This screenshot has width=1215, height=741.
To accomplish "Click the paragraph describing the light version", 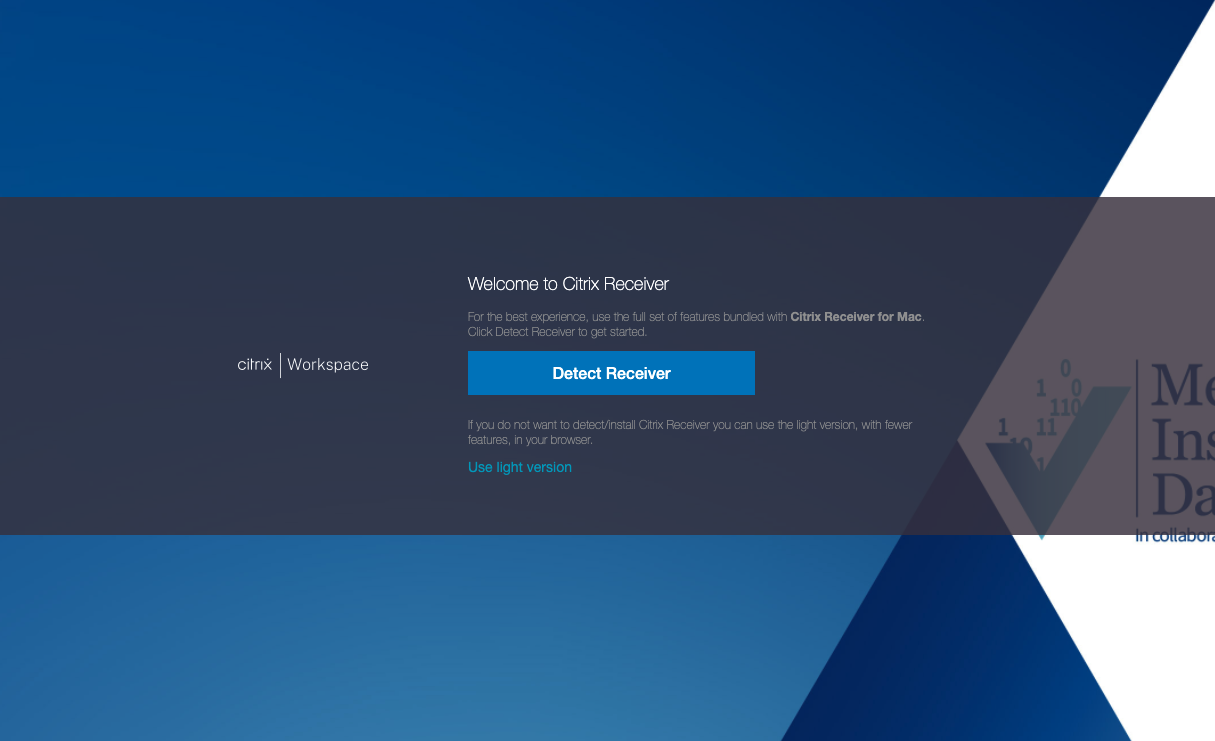I will [x=689, y=425].
